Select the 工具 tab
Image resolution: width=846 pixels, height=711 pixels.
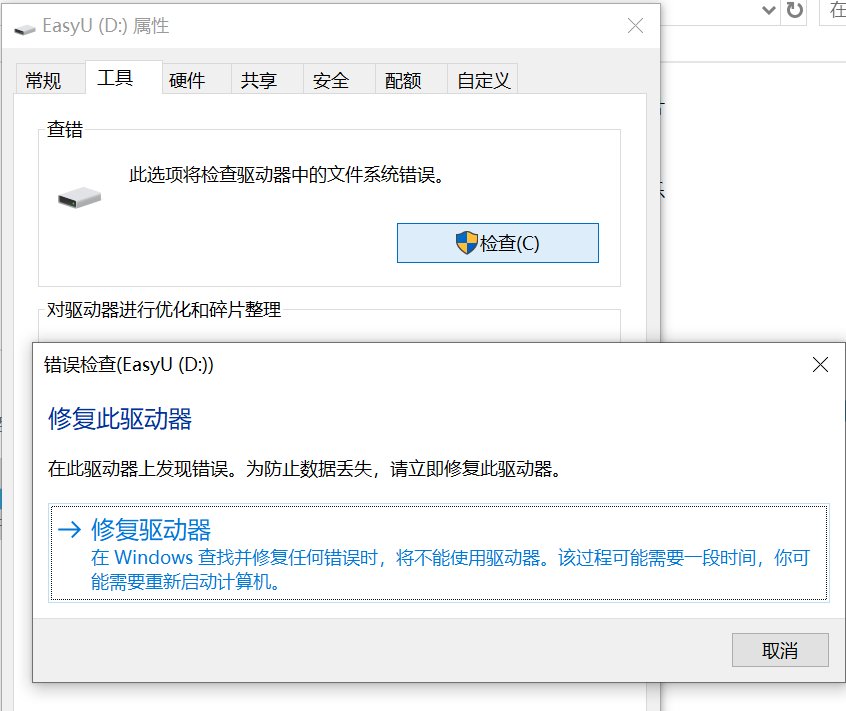tap(115, 78)
